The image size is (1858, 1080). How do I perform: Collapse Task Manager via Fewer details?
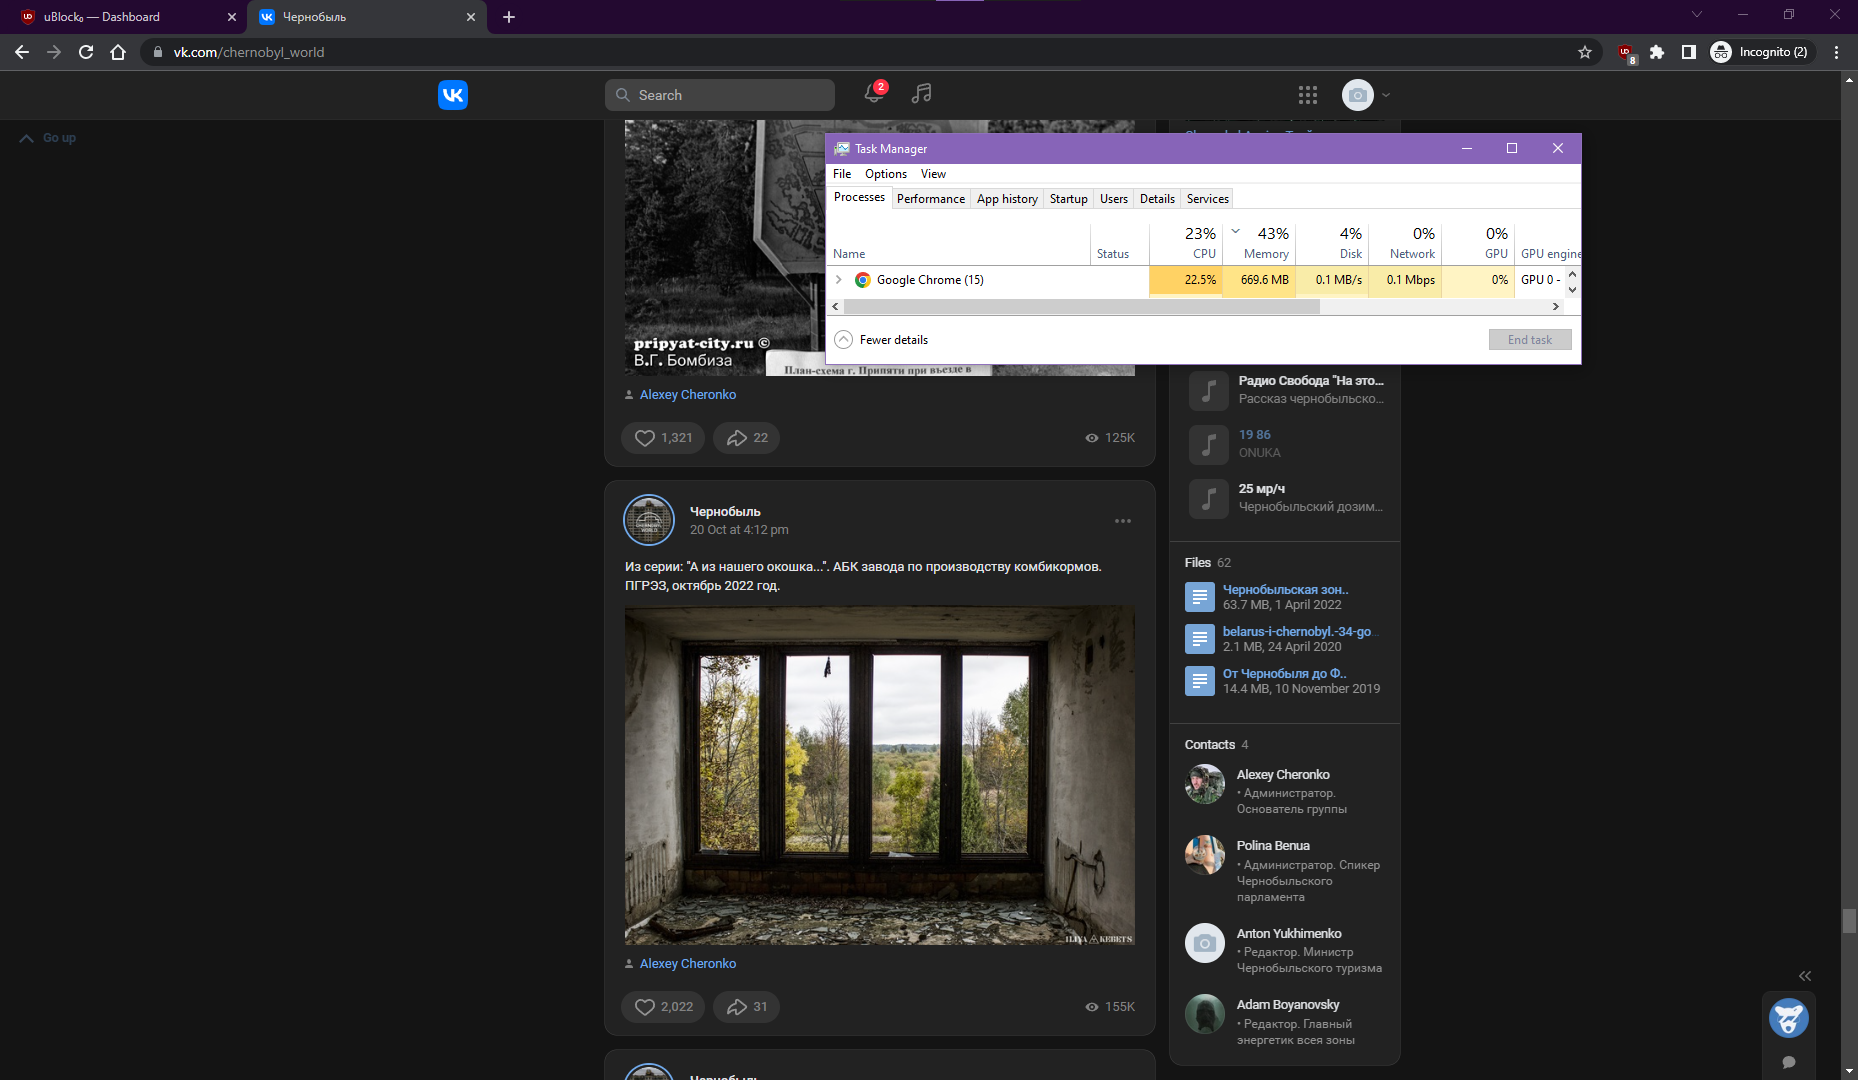[882, 339]
